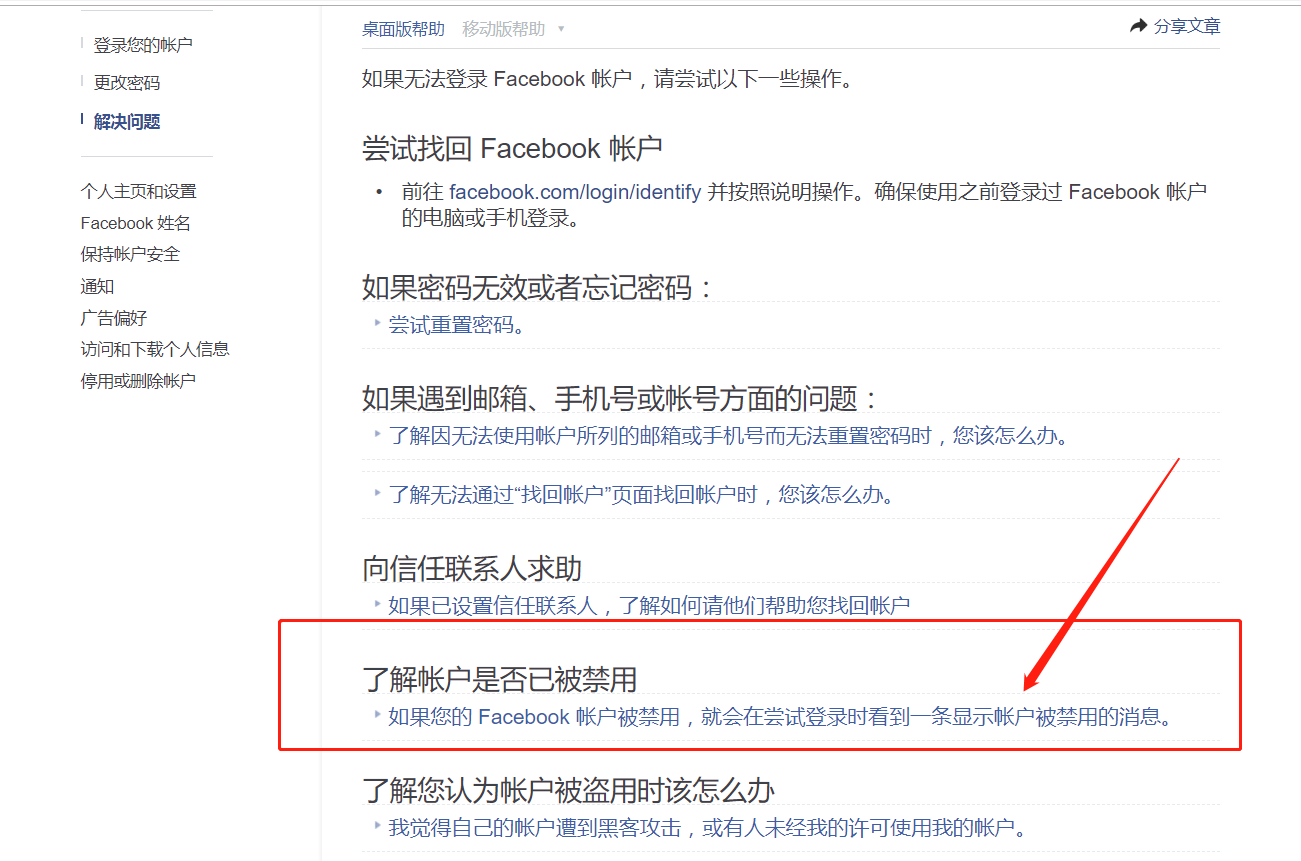The image size is (1301, 861).
Task: Open 通知 sidebar link
Action: pos(98,286)
